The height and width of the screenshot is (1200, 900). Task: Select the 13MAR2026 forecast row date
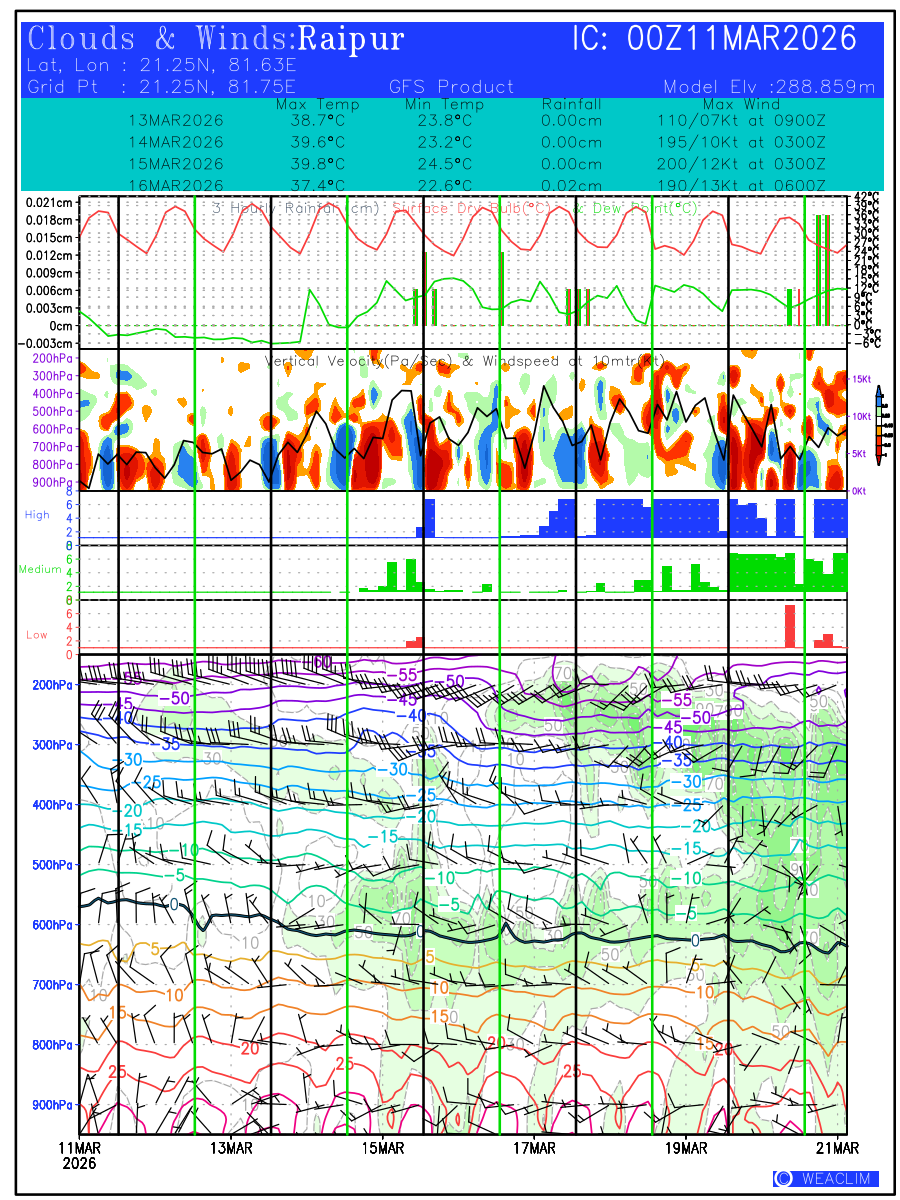pyautogui.click(x=176, y=120)
